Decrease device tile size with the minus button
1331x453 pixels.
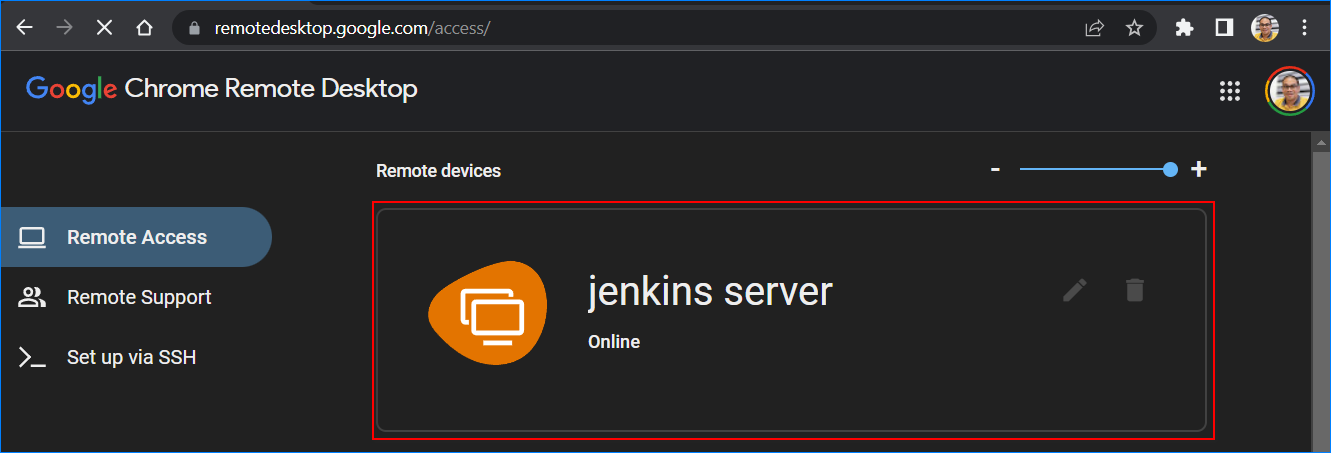pos(995,170)
